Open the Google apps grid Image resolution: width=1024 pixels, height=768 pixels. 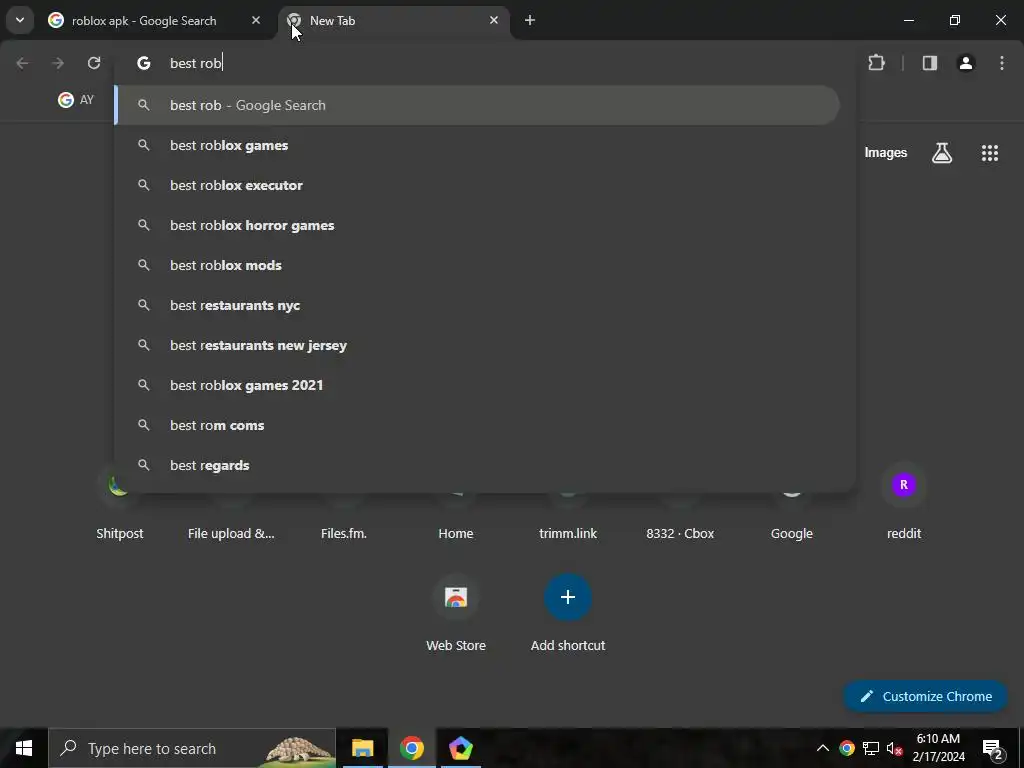[x=990, y=153]
